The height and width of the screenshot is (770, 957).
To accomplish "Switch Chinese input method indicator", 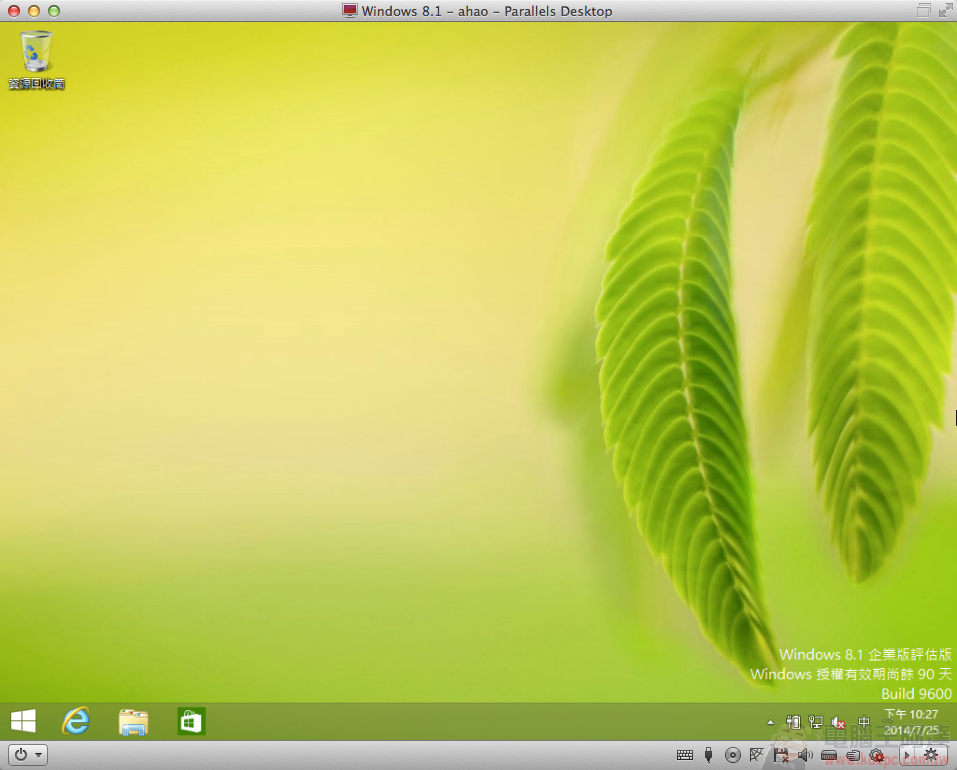I will click(864, 722).
